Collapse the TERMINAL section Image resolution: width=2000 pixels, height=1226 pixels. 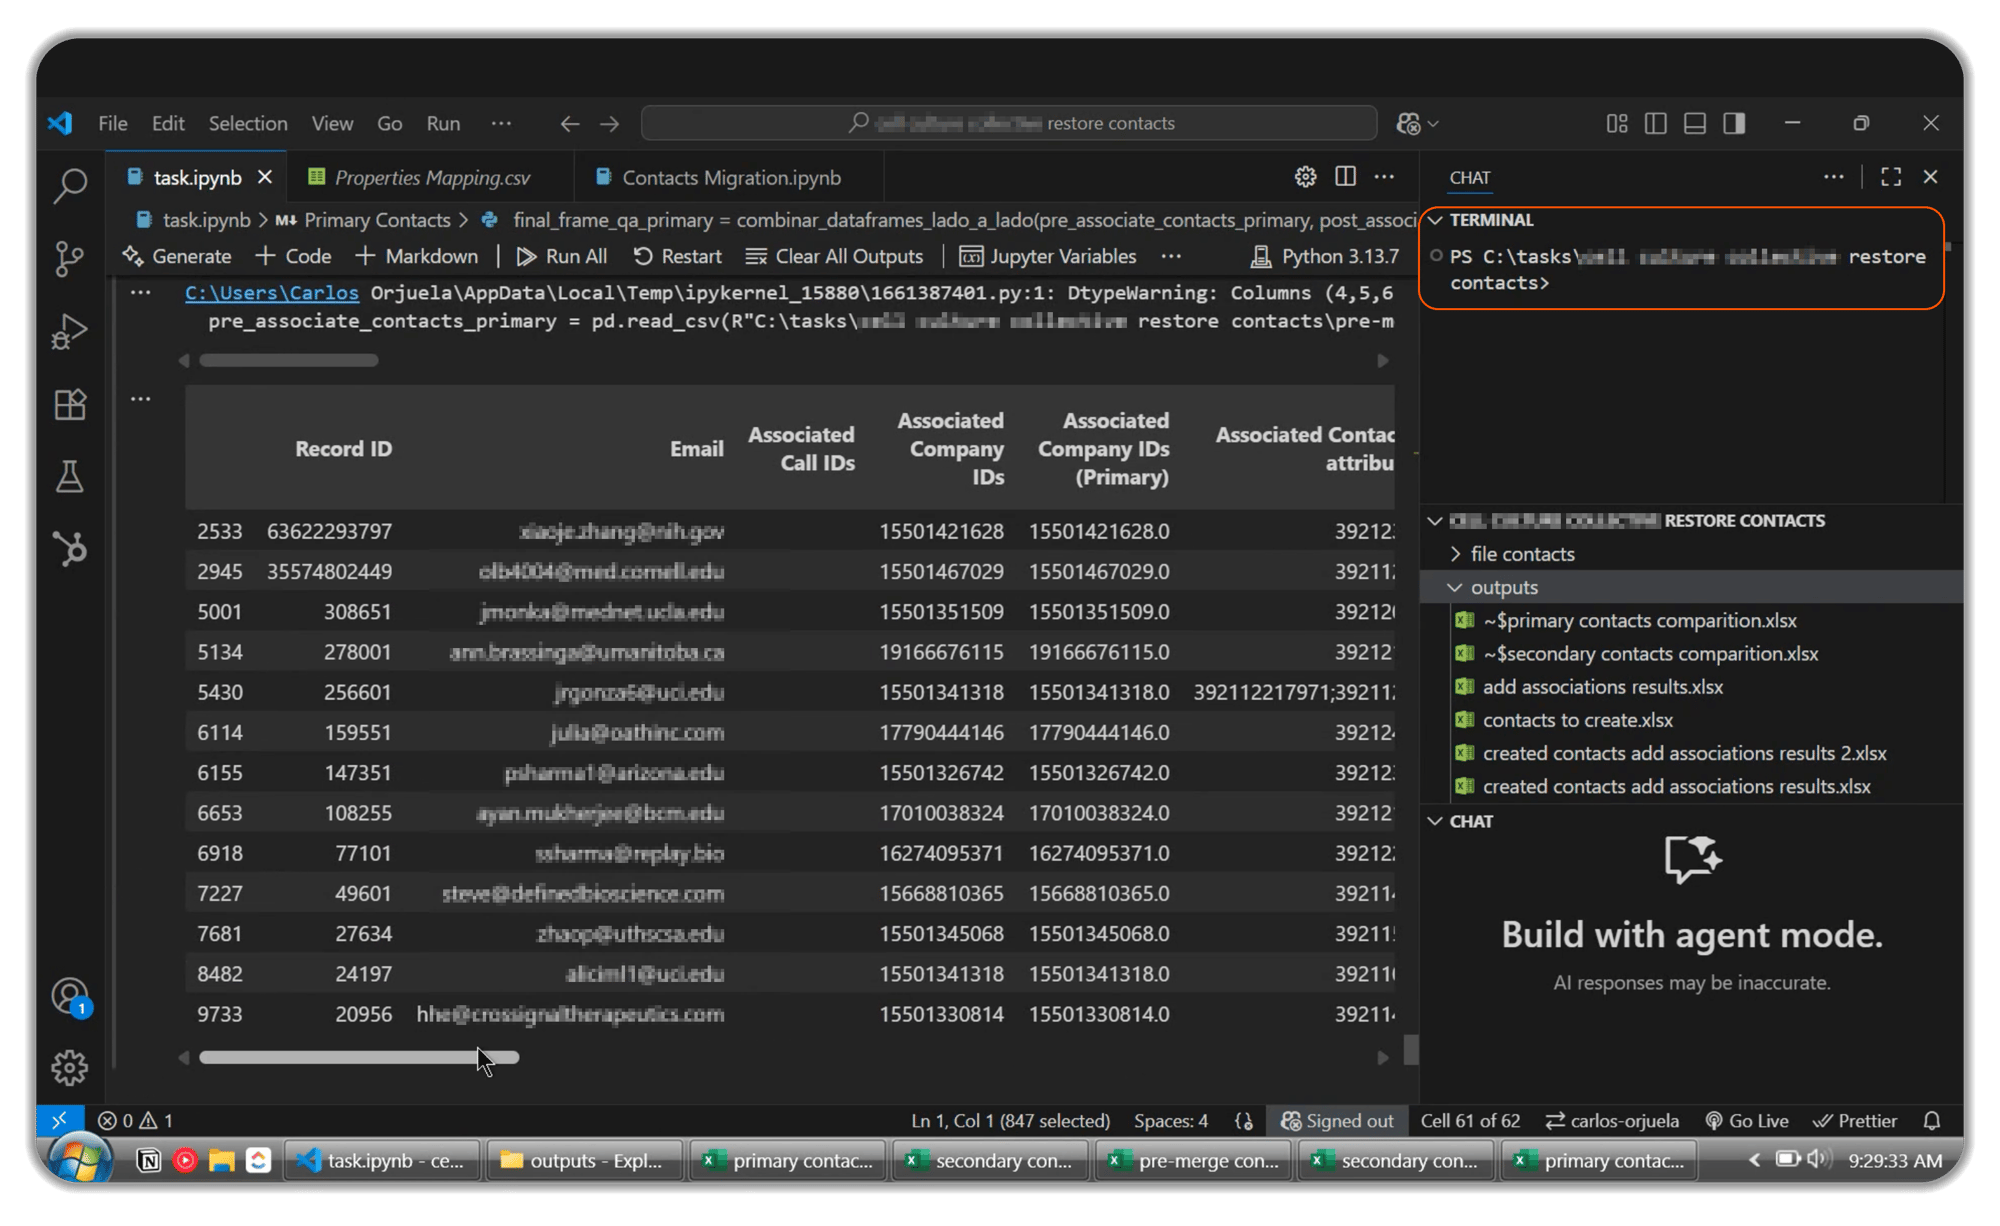1490,220
